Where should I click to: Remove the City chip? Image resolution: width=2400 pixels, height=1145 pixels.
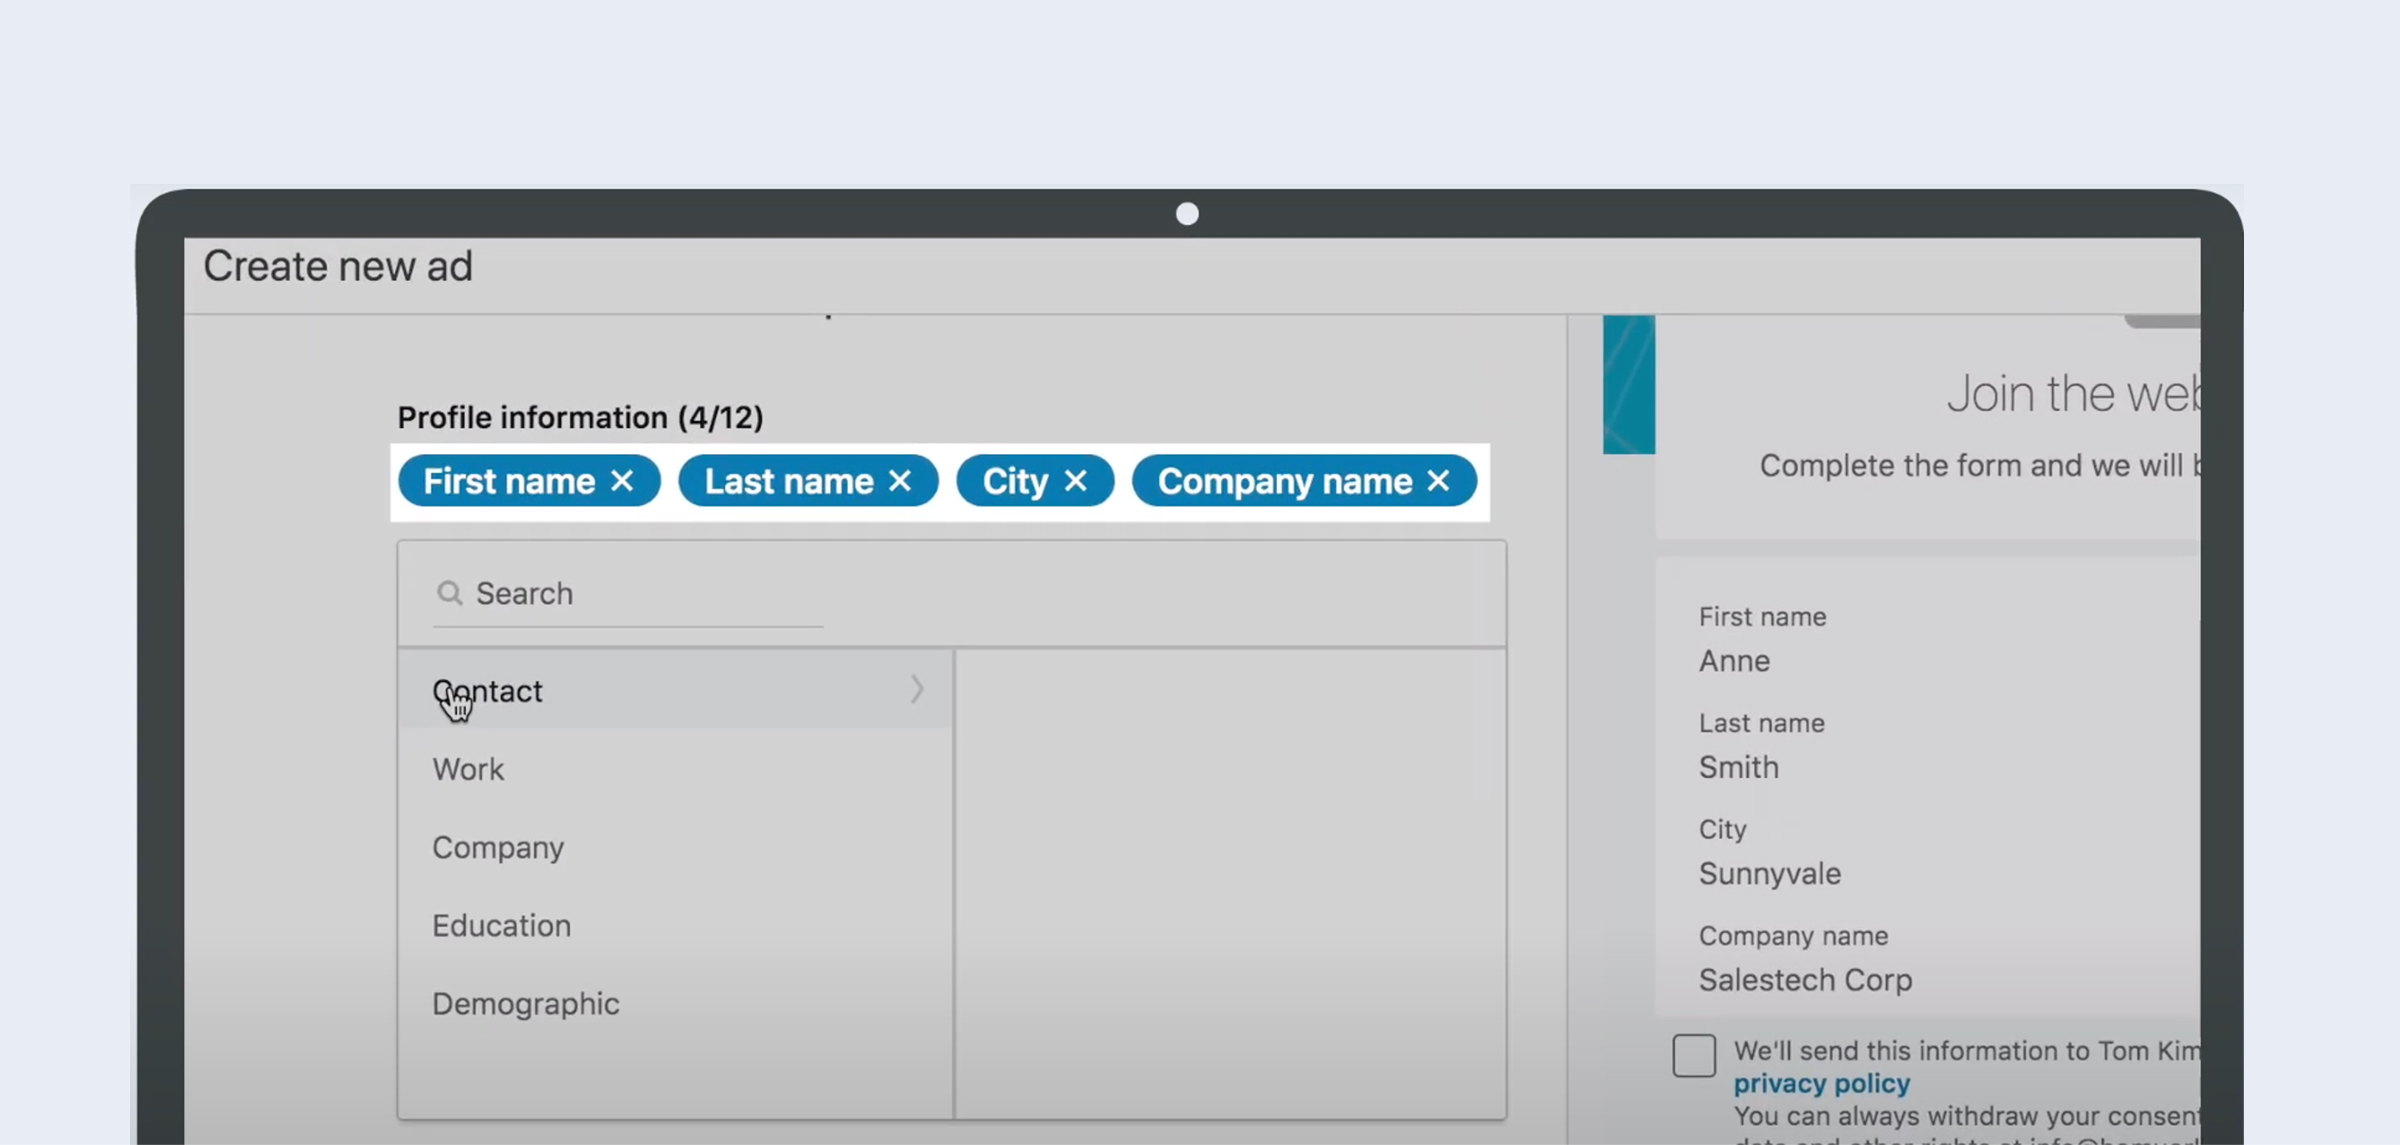pos(1076,481)
